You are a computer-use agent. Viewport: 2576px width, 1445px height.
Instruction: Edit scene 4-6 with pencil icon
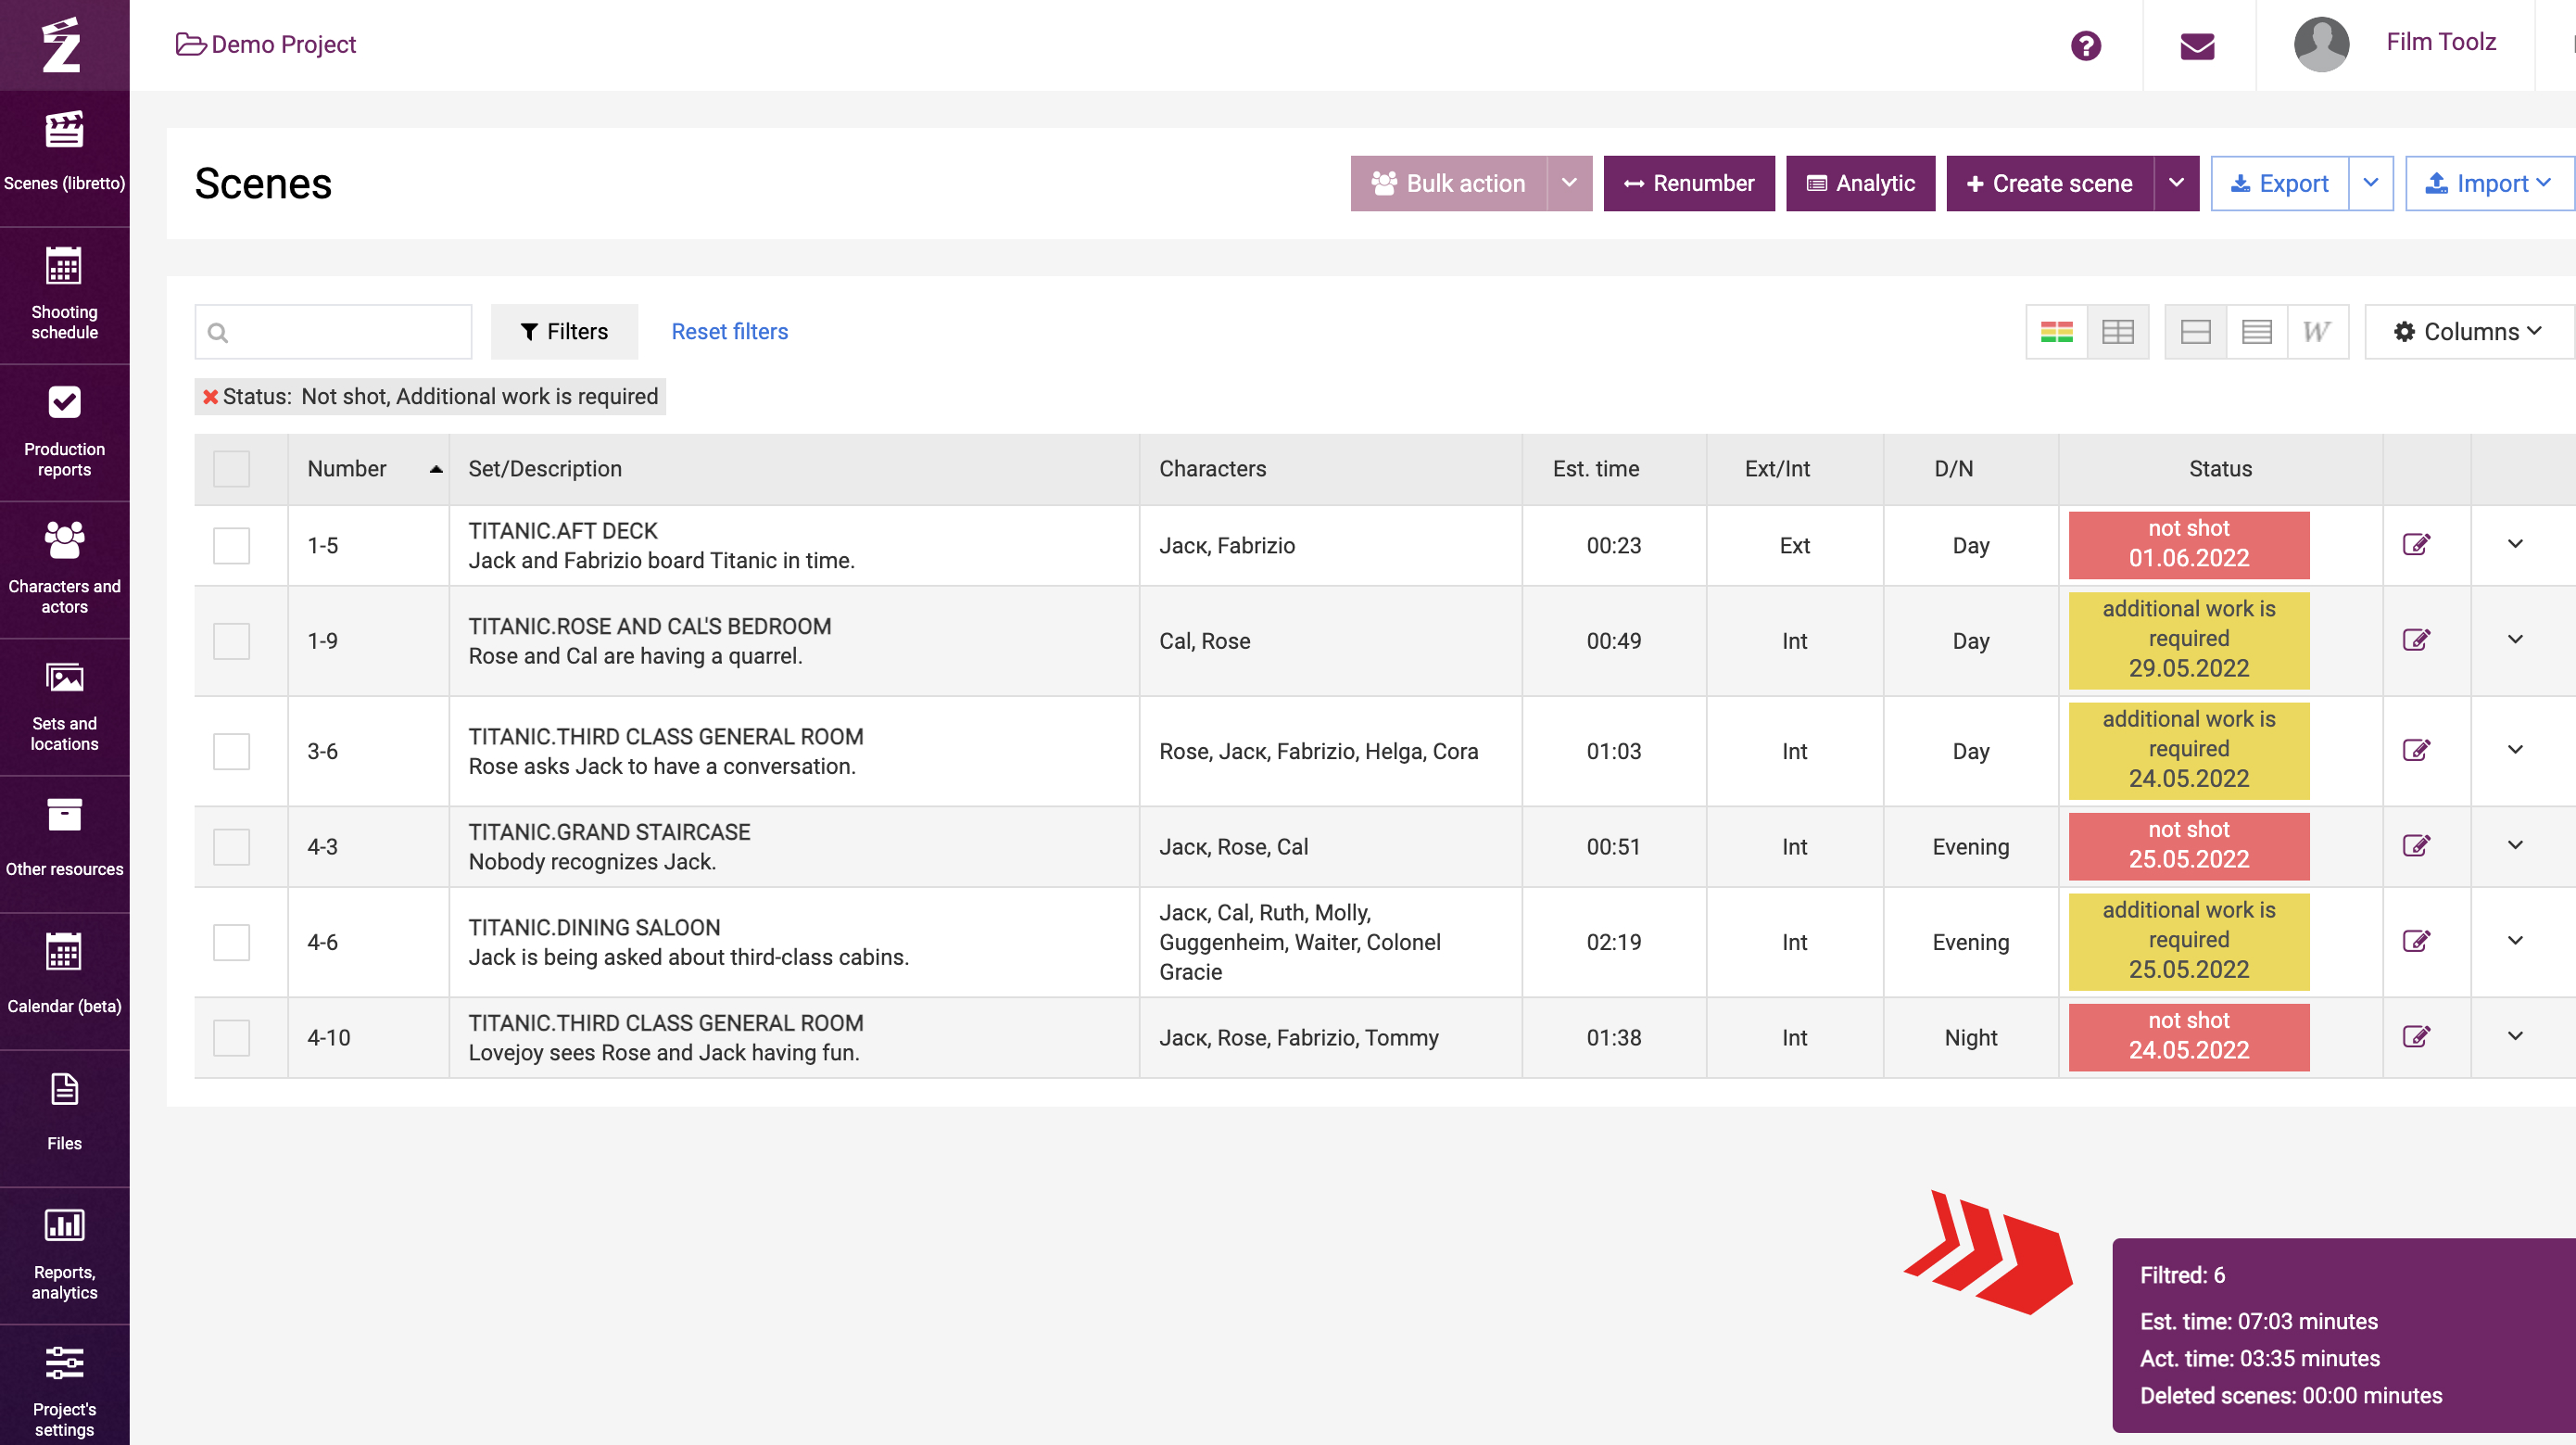pyautogui.click(x=2416, y=941)
